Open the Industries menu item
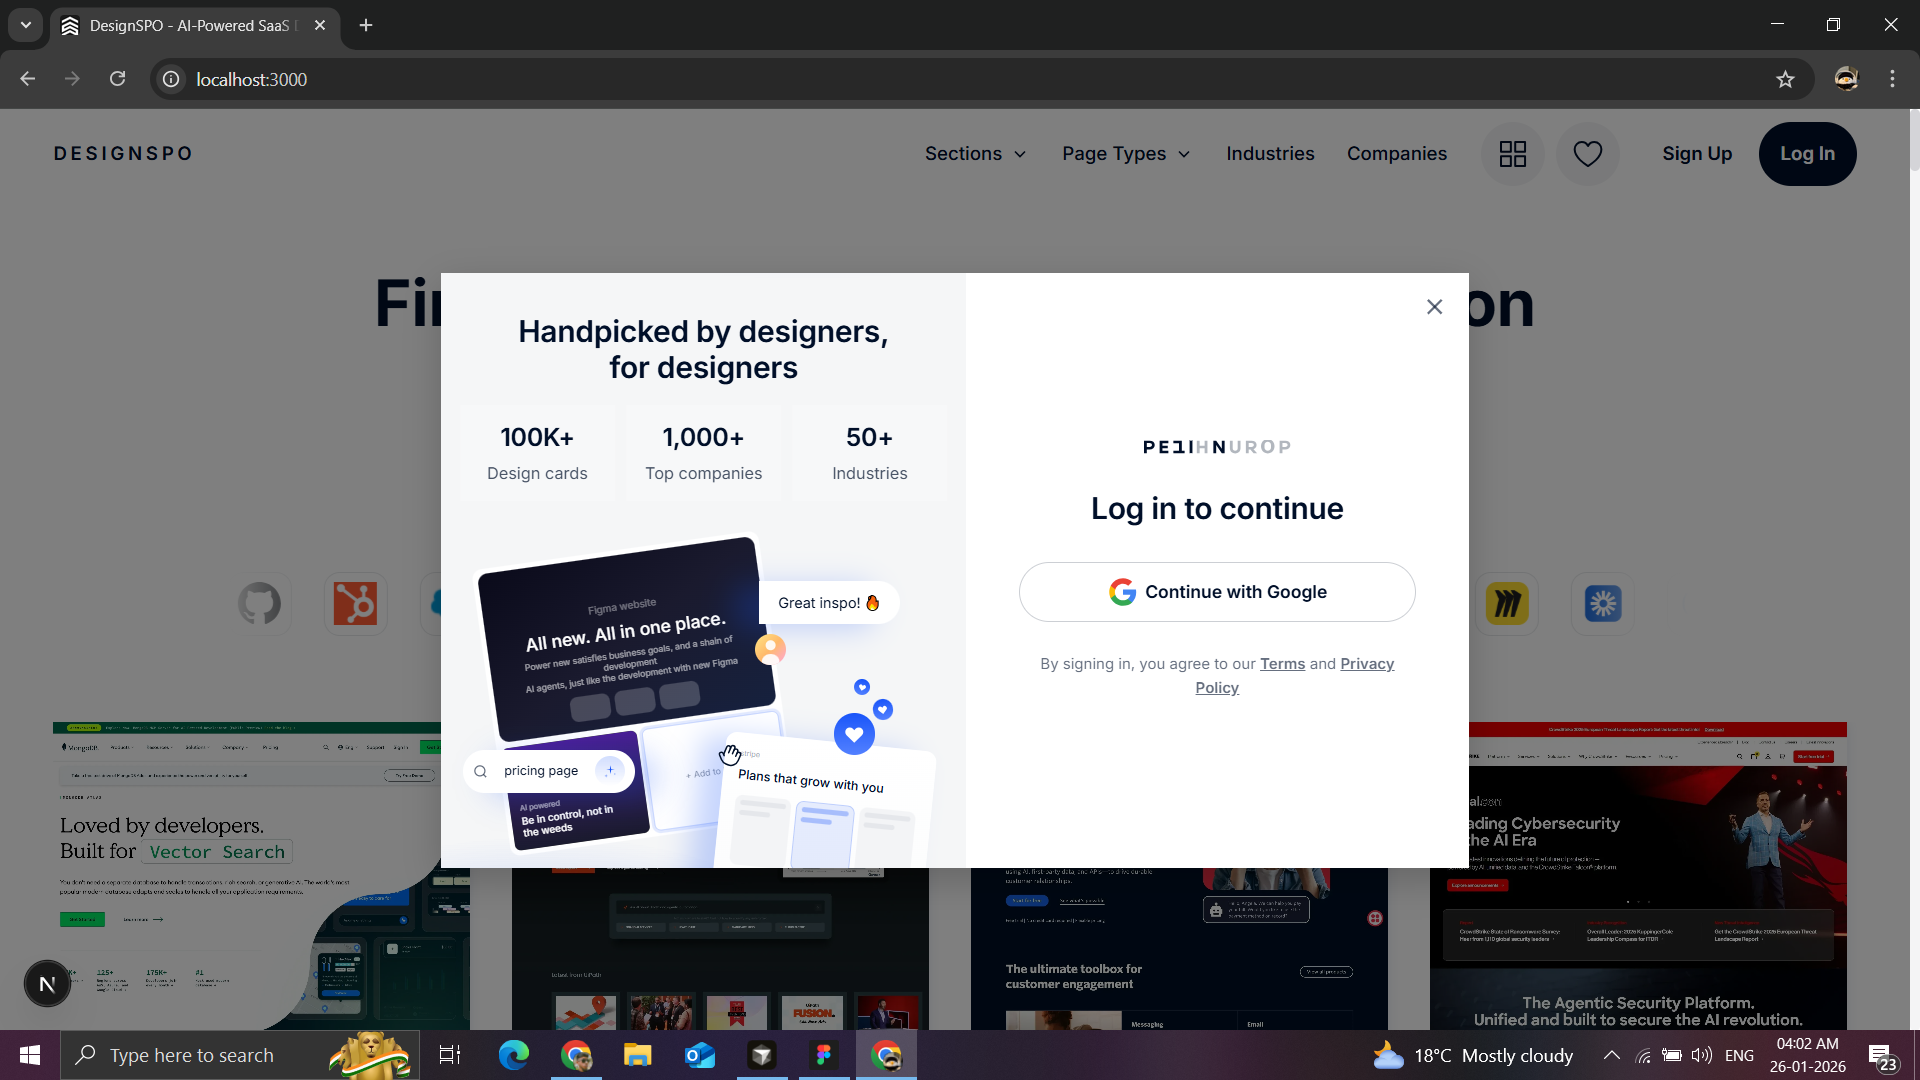1920x1080 pixels. (x=1270, y=154)
